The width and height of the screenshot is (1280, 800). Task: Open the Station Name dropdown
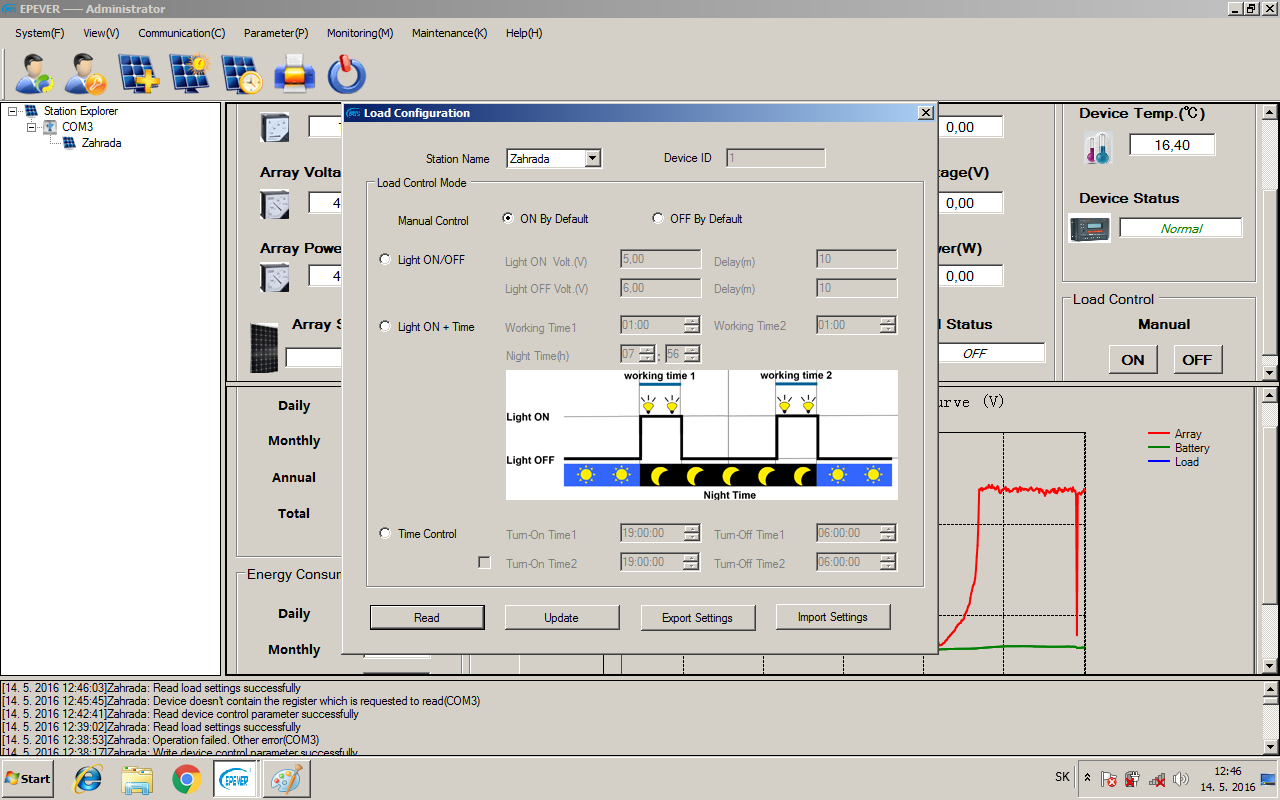click(x=592, y=158)
